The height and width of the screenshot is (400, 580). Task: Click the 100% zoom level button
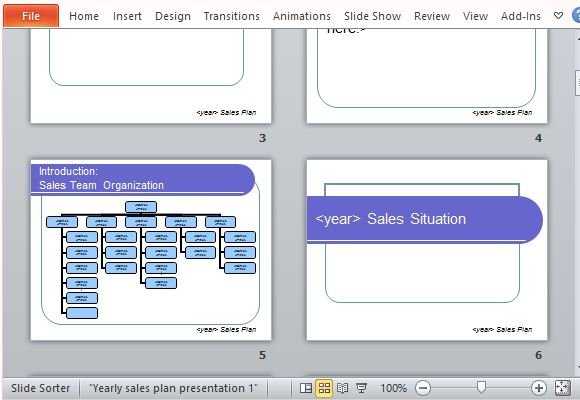[x=394, y=388]
